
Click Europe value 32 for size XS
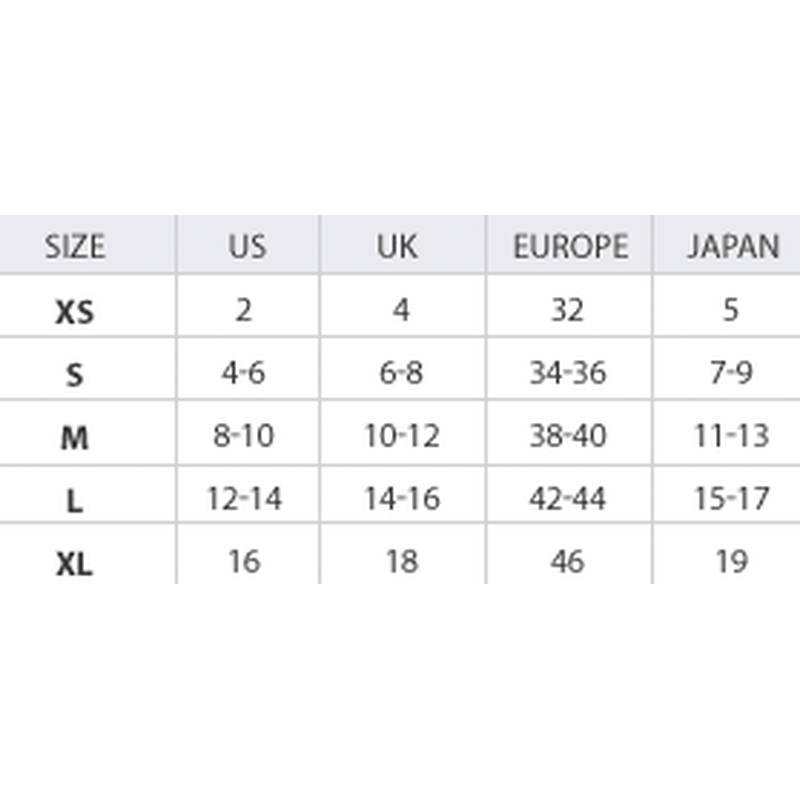567,310
